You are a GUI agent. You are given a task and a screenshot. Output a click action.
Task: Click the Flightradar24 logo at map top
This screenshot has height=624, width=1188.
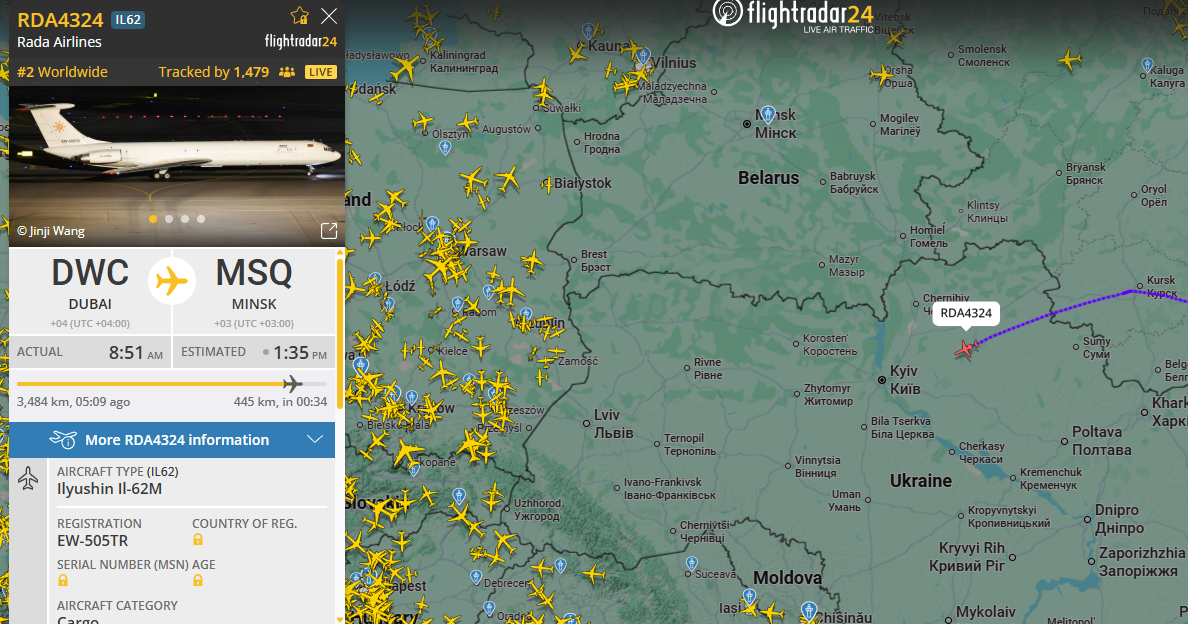click(793, 17)
